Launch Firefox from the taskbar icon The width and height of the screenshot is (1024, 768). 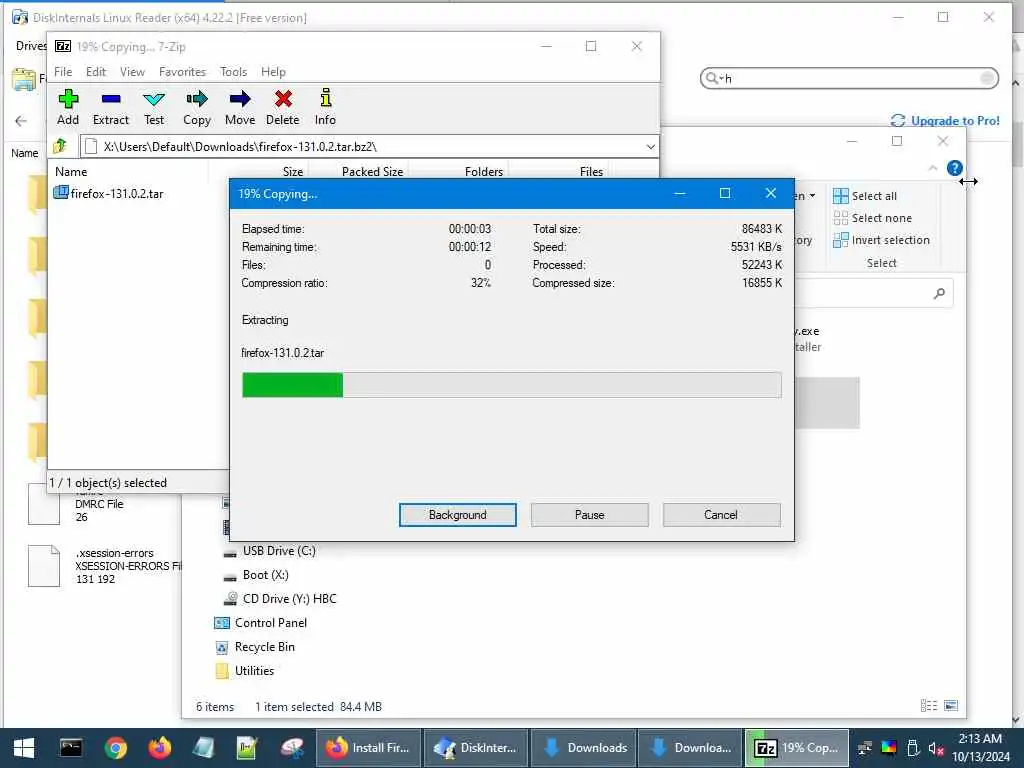159,748
